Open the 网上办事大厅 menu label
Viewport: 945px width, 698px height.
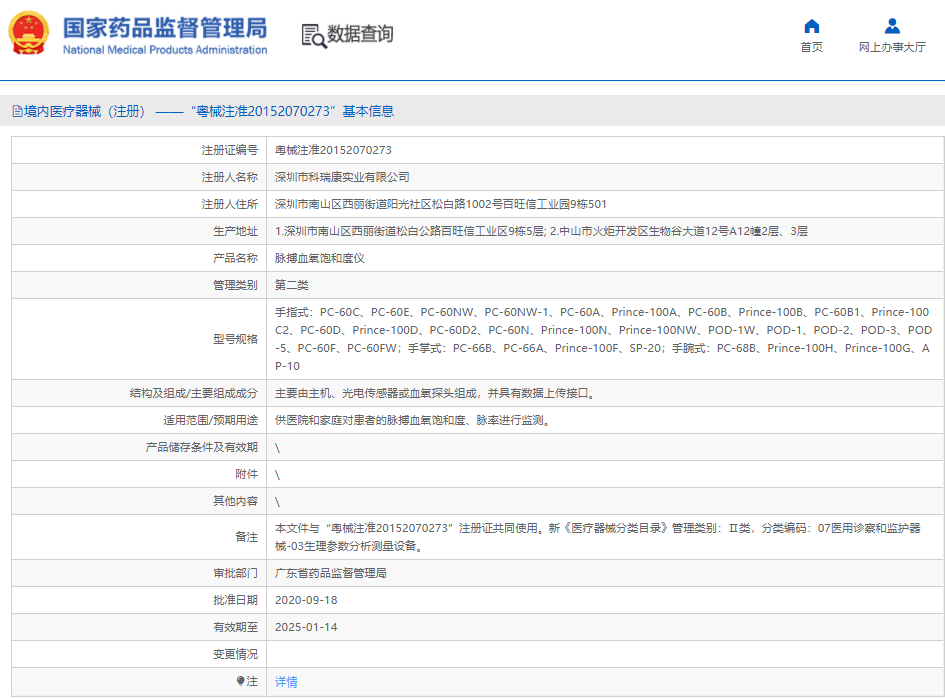point(892,48)
